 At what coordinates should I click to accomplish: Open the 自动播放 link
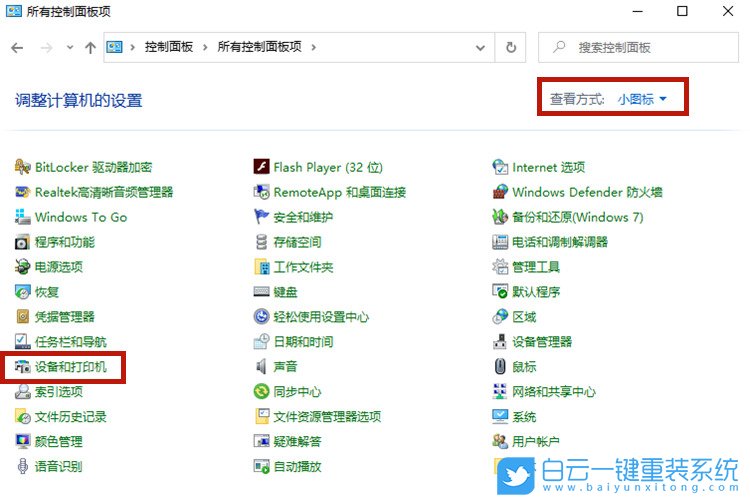pos(297,466)
